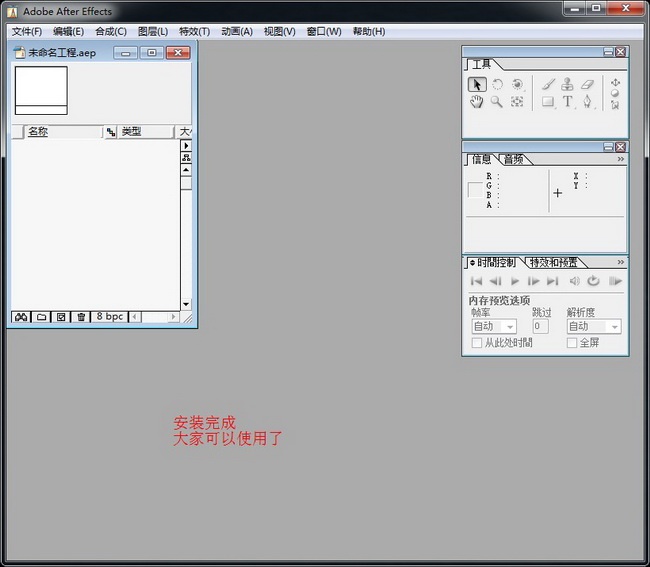Open the 帧率 dropdown
650x567 pixels.
[494, 327]
